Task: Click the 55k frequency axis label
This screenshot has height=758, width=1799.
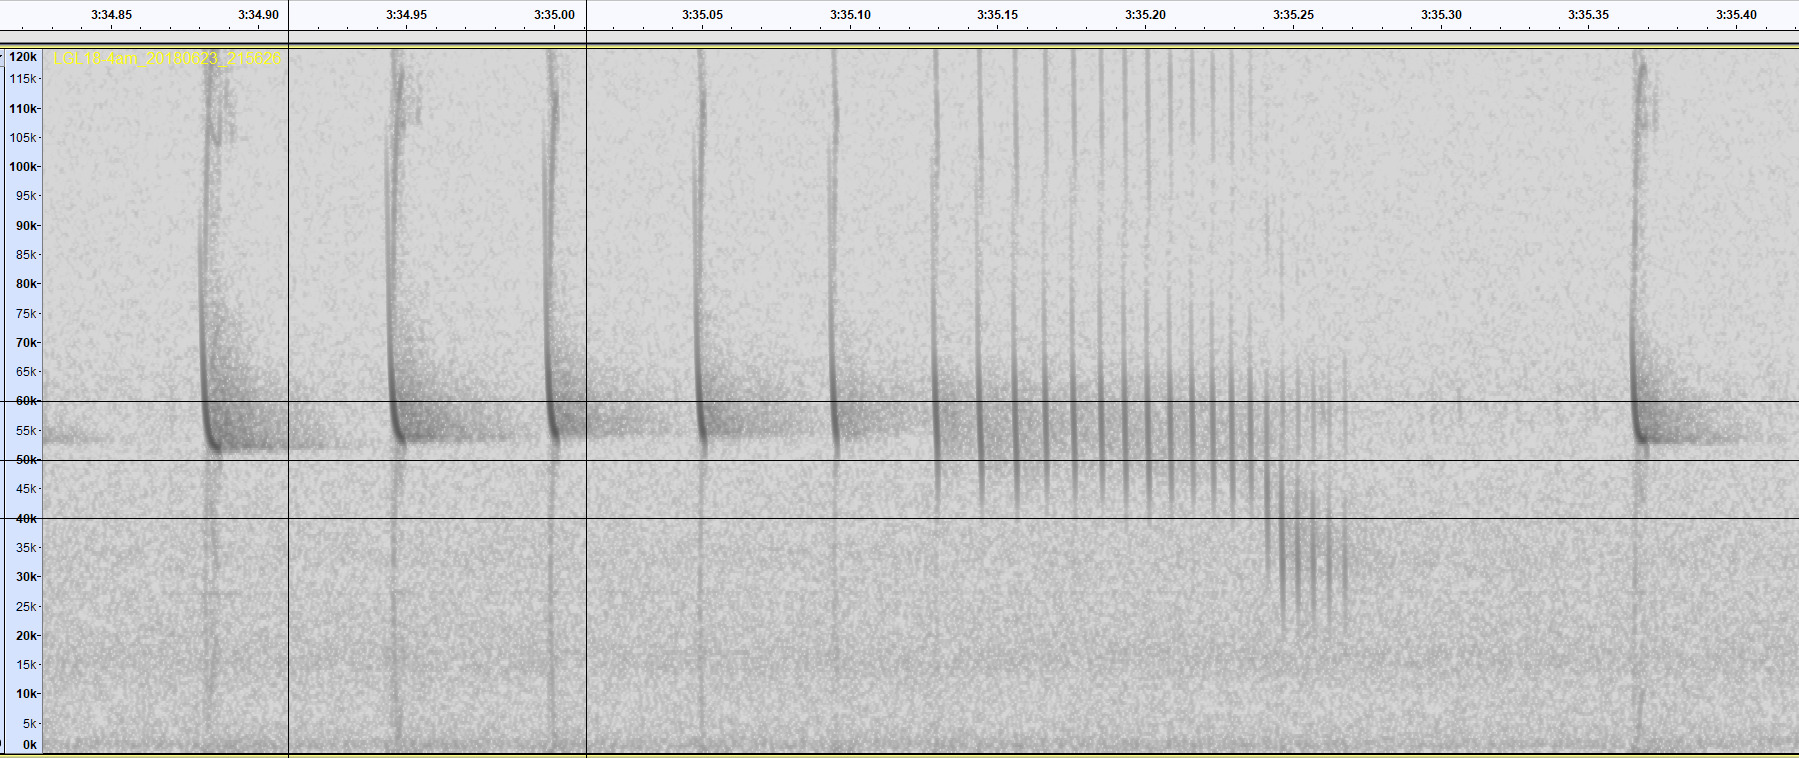Action: (26, 431)
